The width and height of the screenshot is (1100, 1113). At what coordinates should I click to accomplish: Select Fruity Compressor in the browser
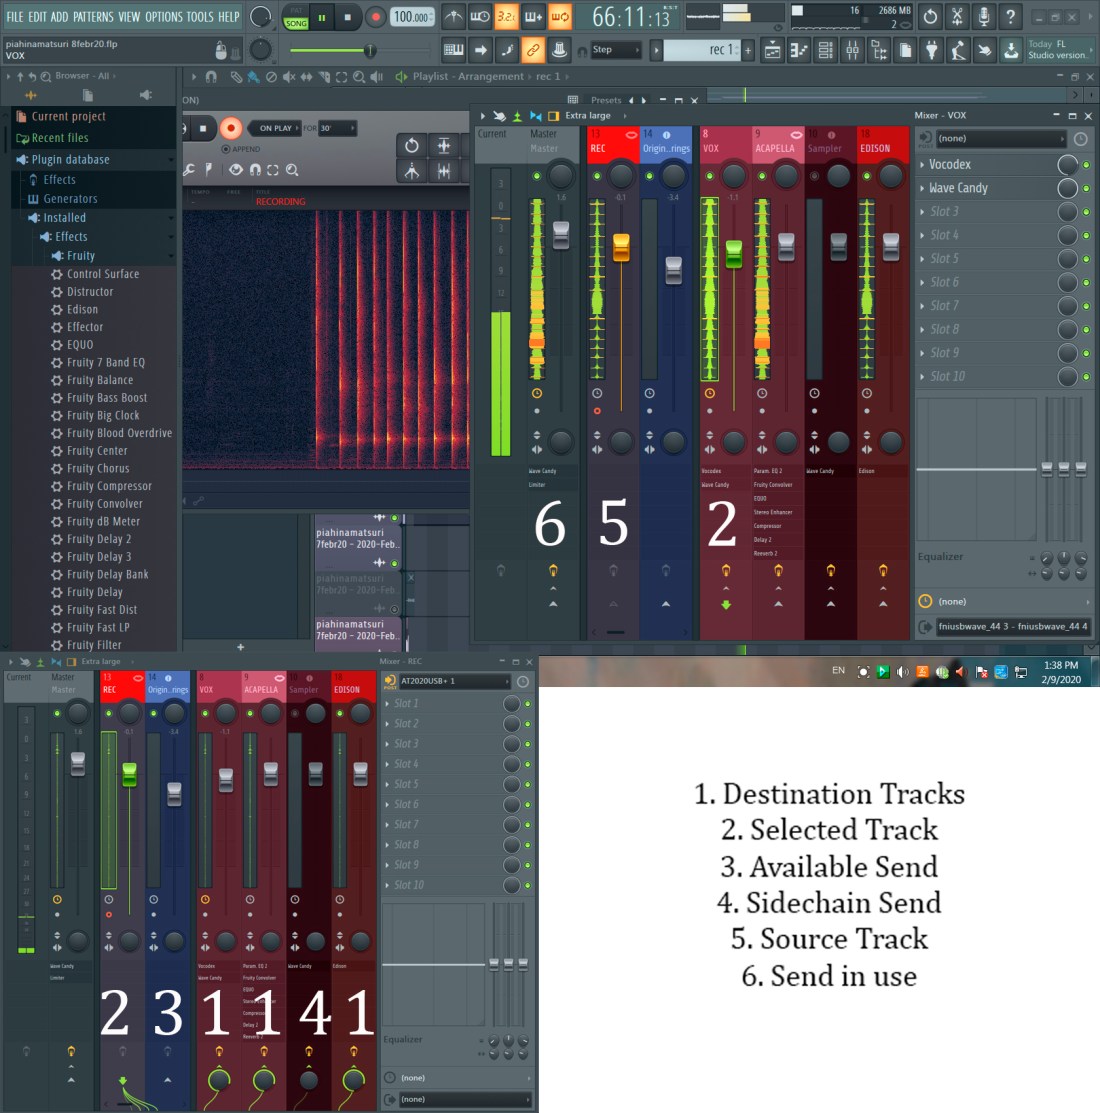109,486
